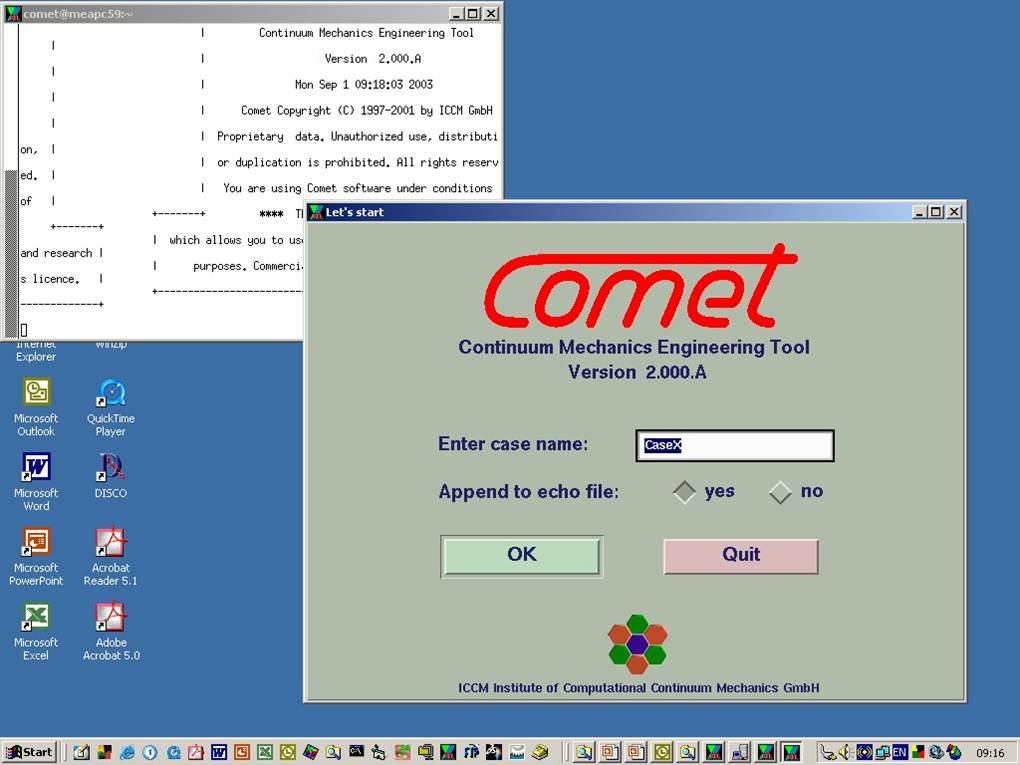Open the Let's start window system menu icon
The height and width of the screenshot is (765, 1020).
click(316, 212)
